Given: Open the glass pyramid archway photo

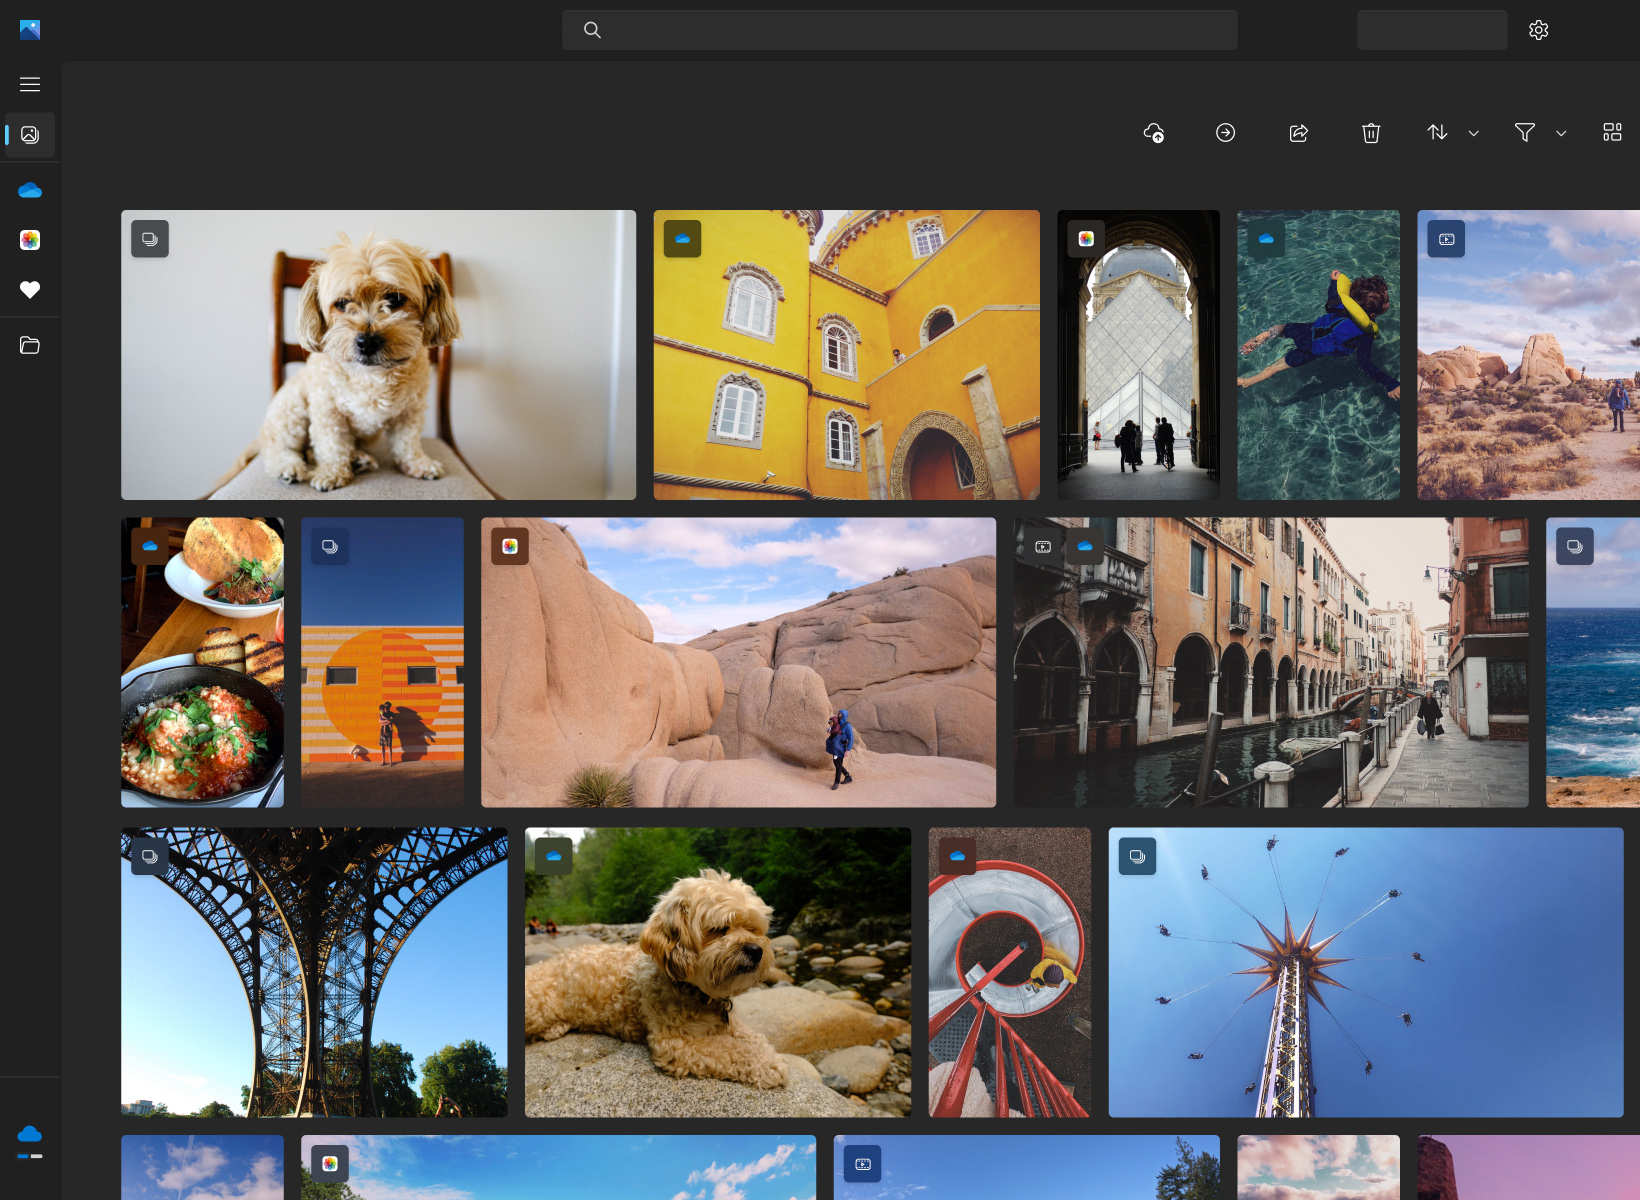Looking at the screenshot, I should (x=1139, y=355).
